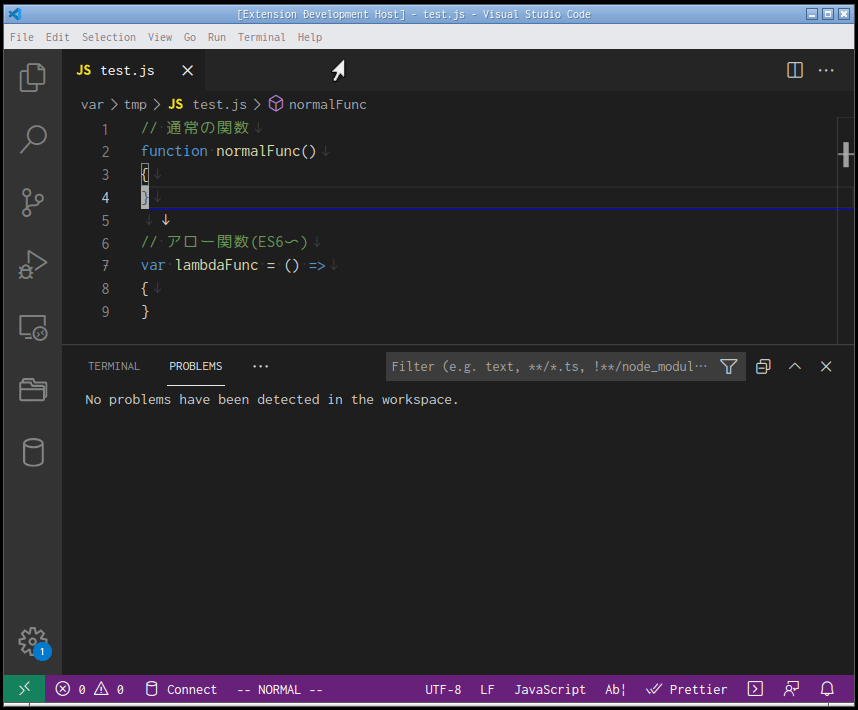Open the feedback icon in status bar
This screenshot has height=710, width=858.
[791, 689]
